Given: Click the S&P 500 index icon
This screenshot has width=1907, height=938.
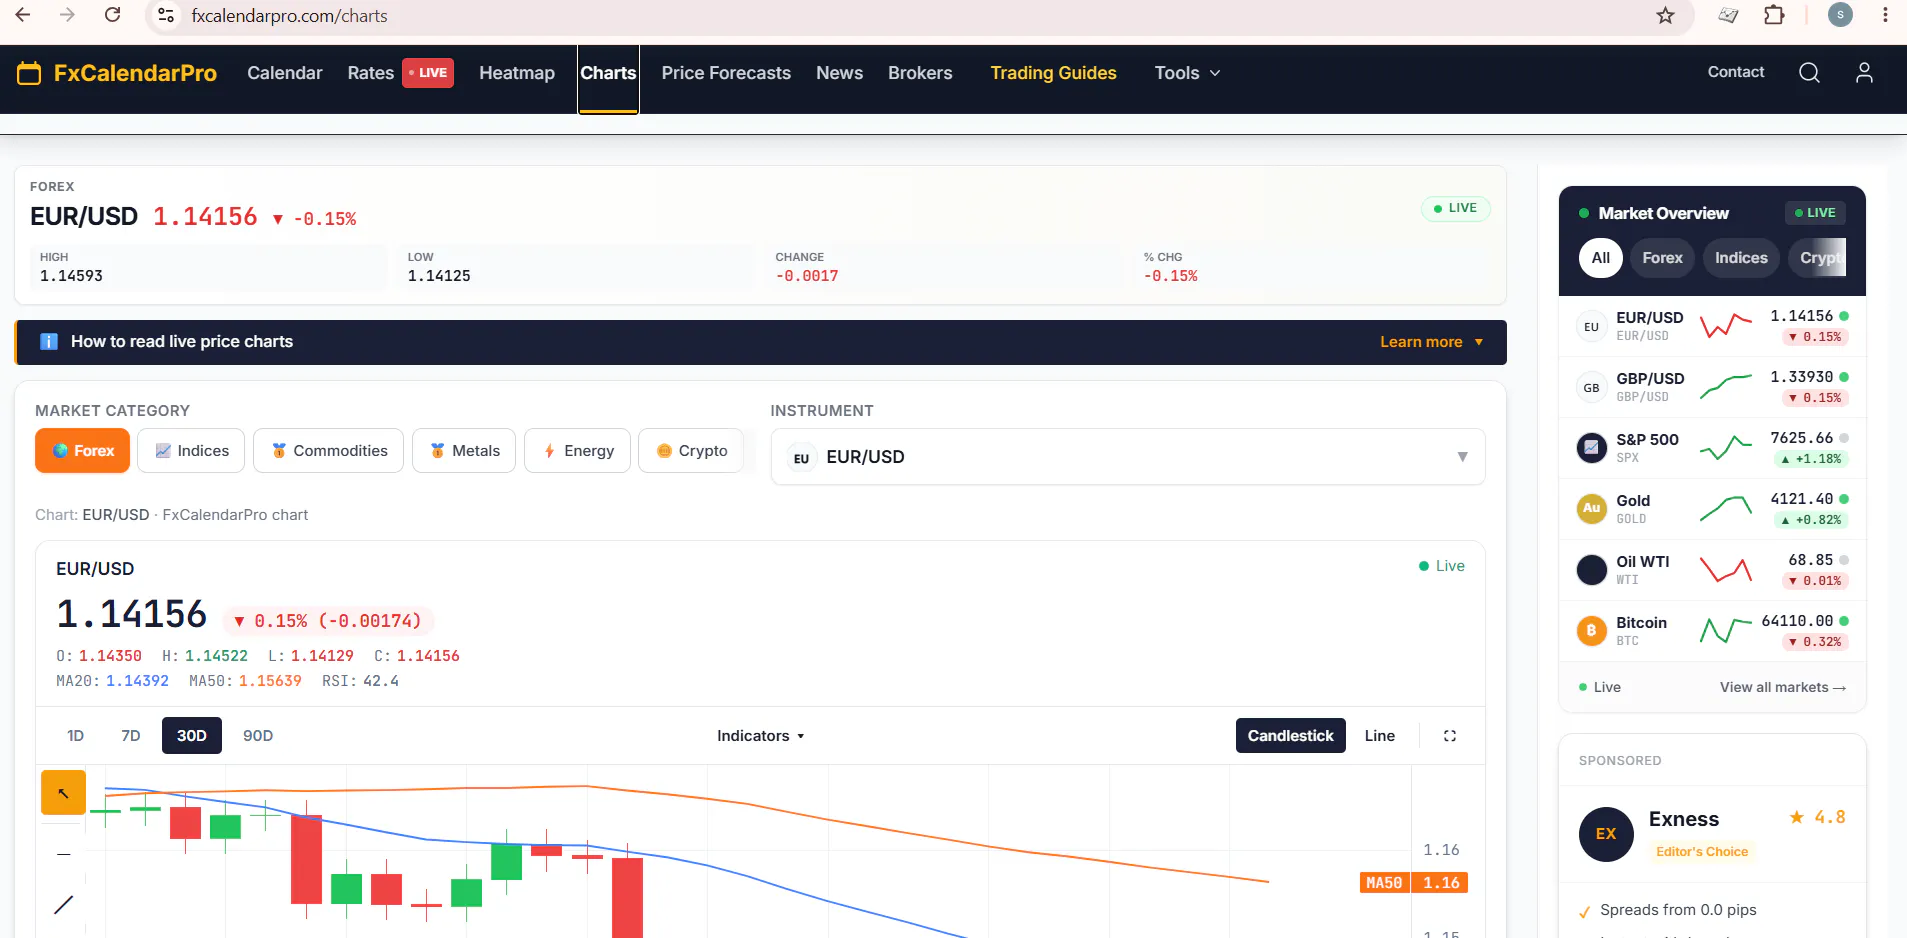Looking at the screenshot, I should pos(1591,447).
